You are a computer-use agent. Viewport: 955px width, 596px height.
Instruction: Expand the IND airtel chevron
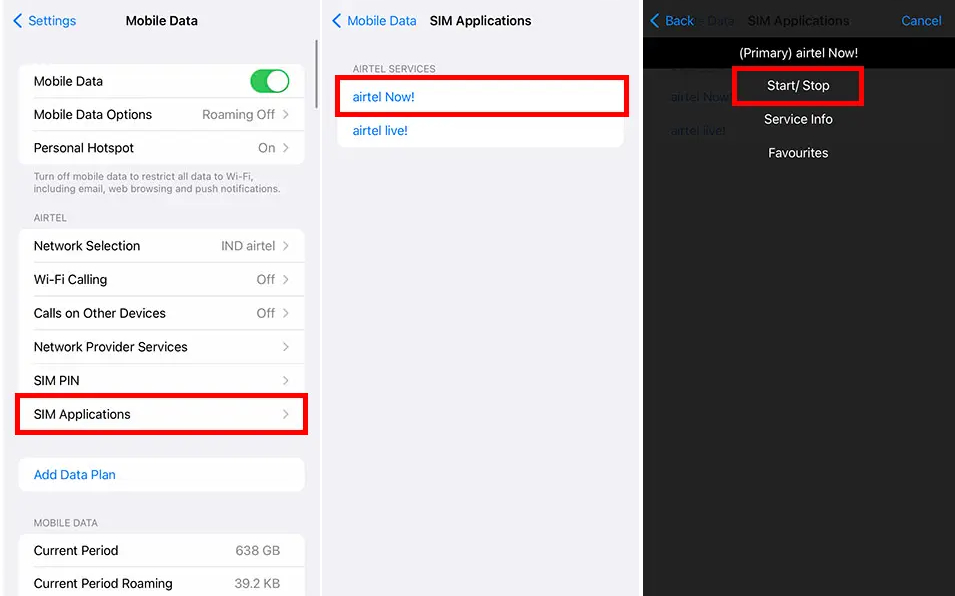[286, 246]
